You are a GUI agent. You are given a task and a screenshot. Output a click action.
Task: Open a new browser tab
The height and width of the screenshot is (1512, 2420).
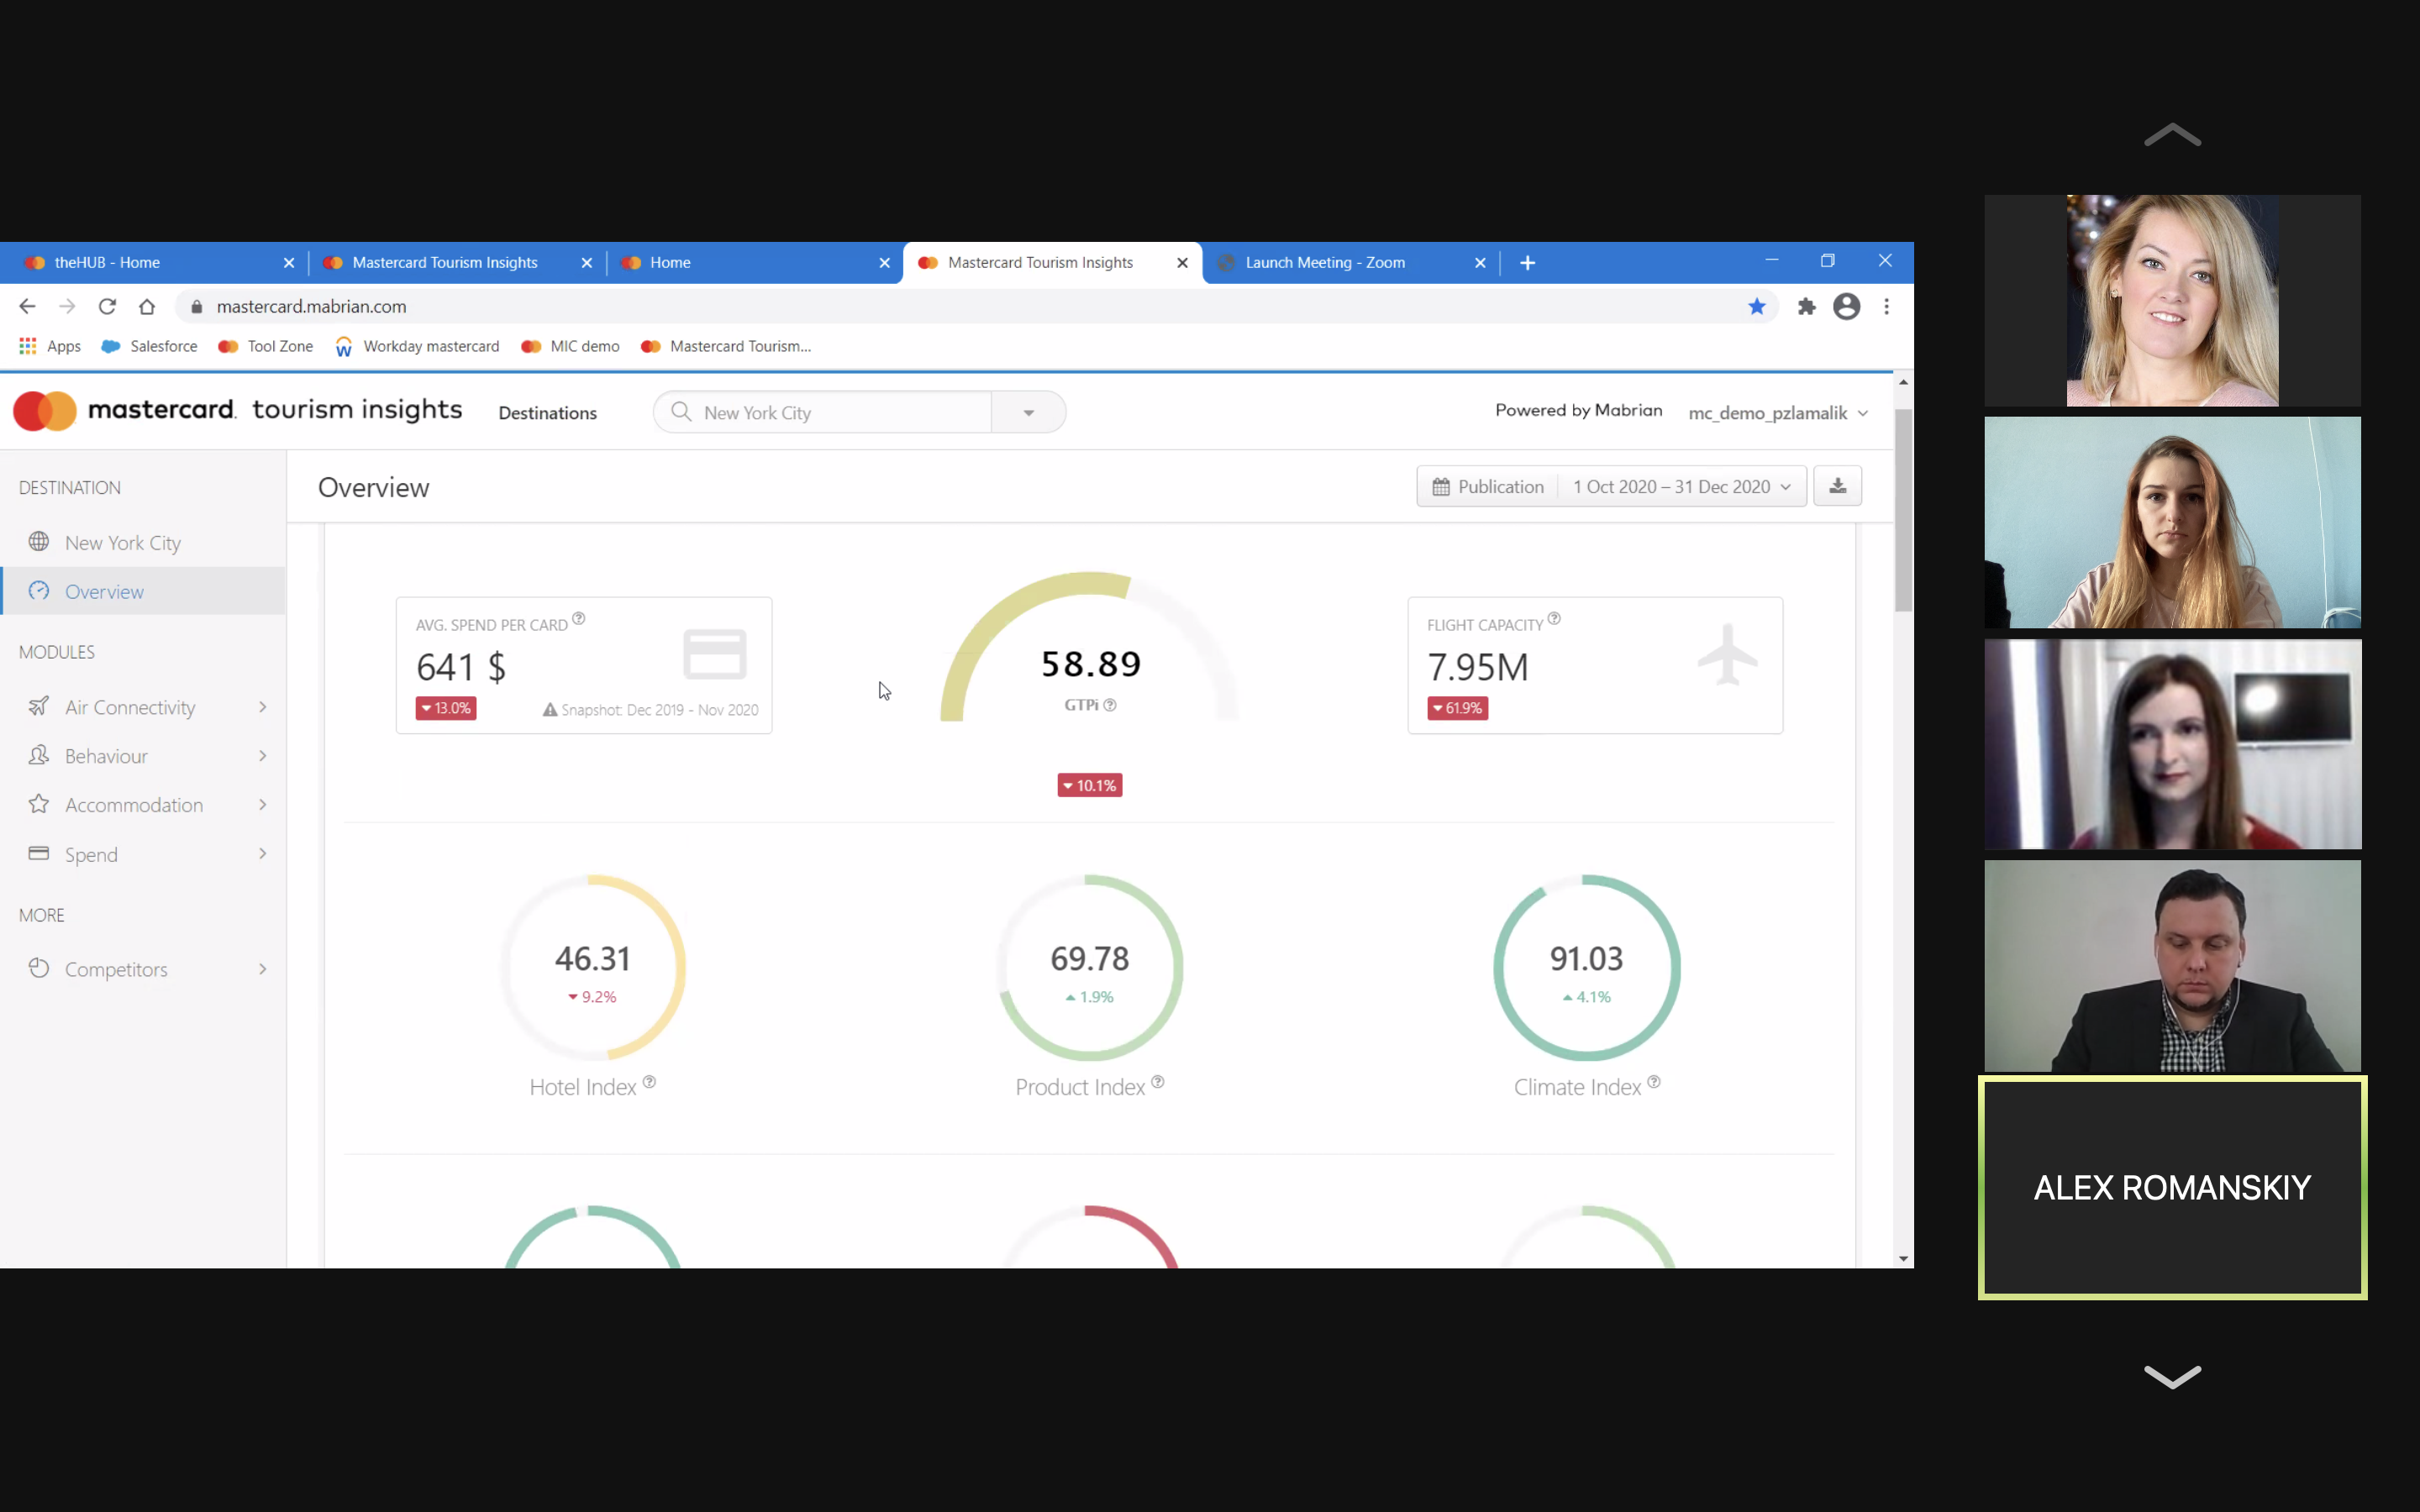tap(1527, 263)
